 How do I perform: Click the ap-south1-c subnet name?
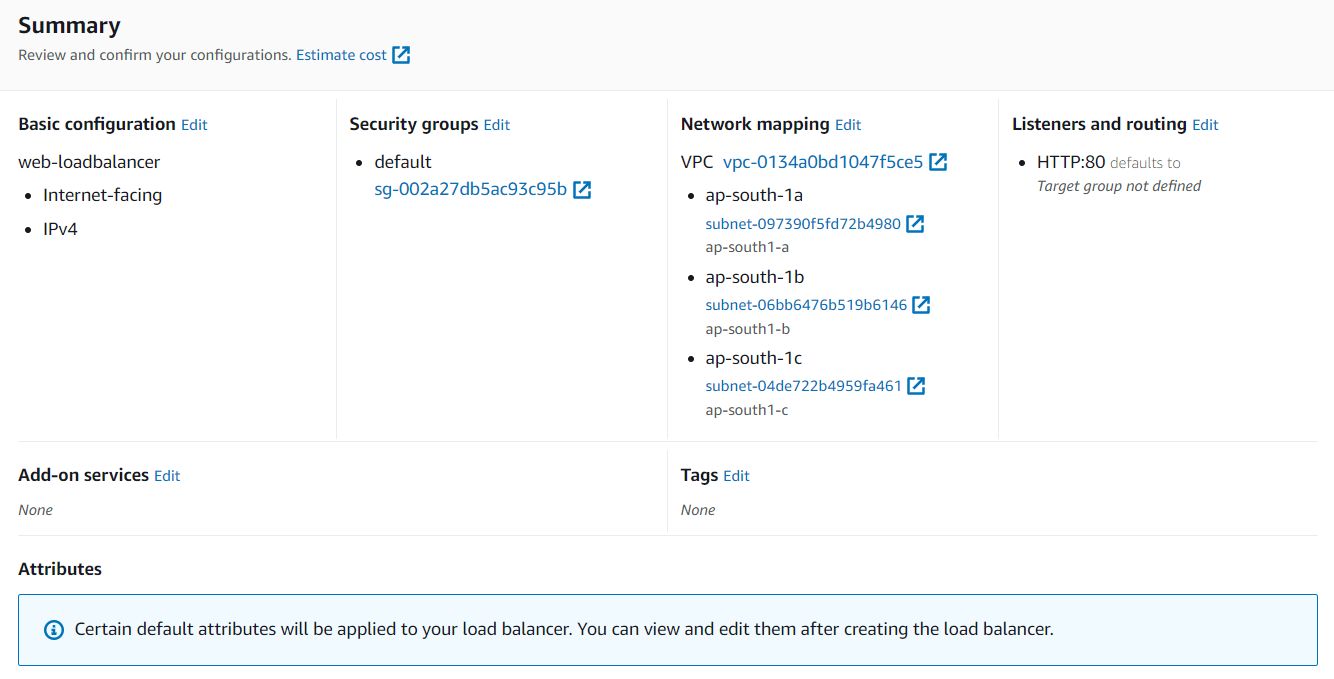click(x=747, y=410)
